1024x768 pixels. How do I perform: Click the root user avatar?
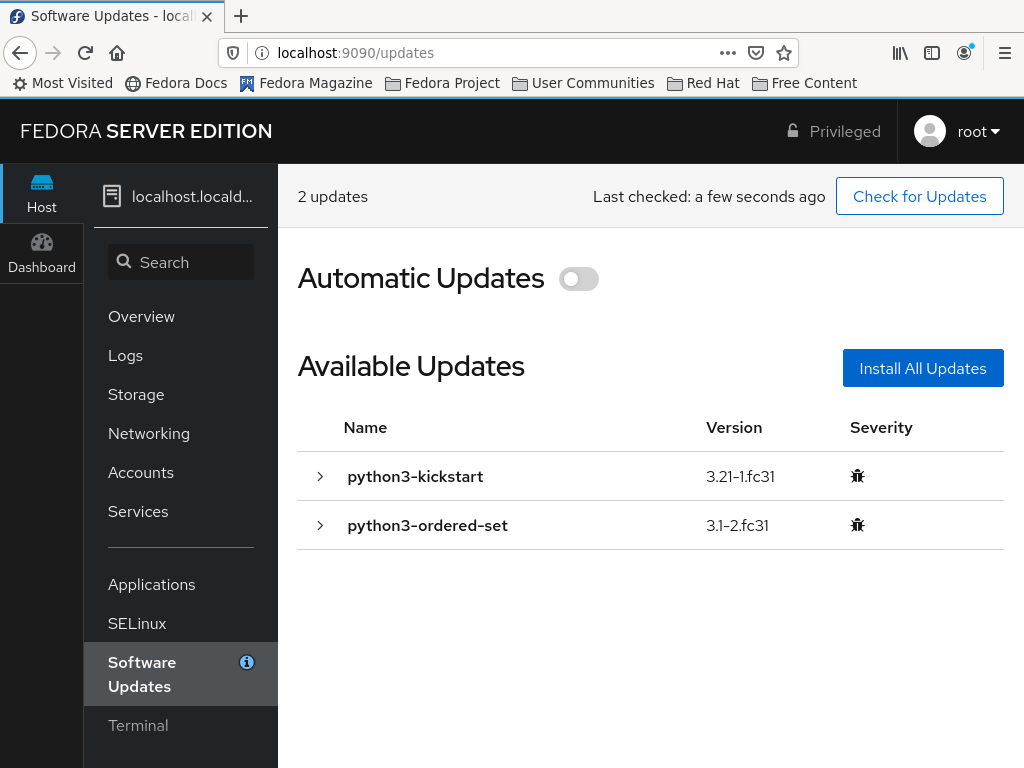pyautogui.click(x=930, y=131)
